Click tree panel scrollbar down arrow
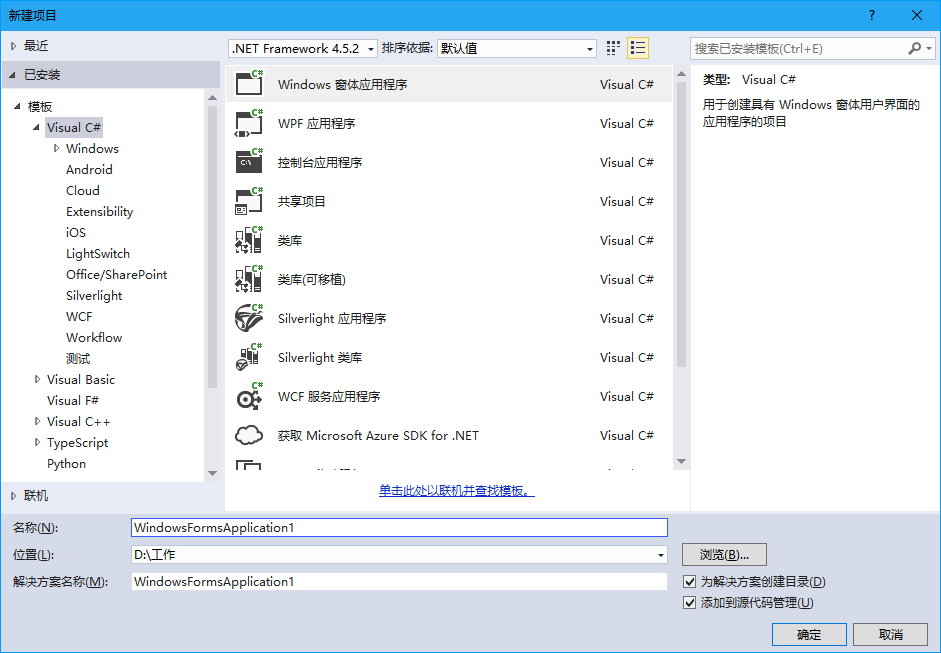 pos(212,474)
